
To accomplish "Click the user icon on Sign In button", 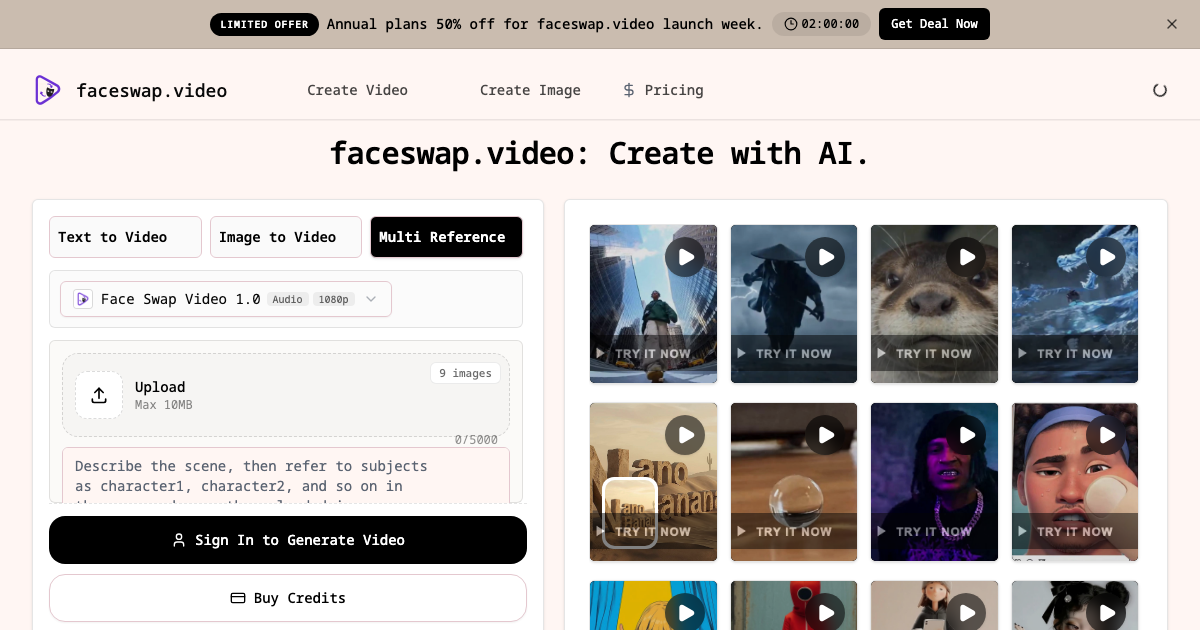I will click(179, 540).
